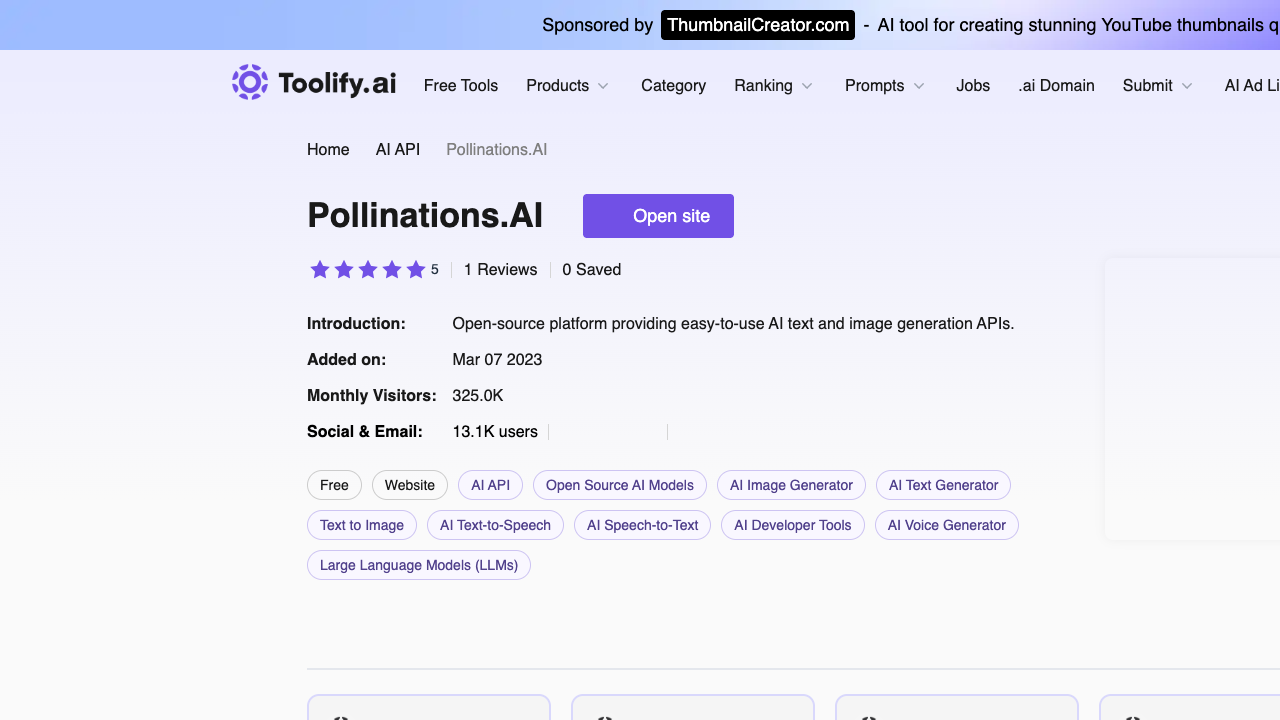The image size is (1280, 720).
Task: Open the AI Image Generator tag
Action: [791, 485]
